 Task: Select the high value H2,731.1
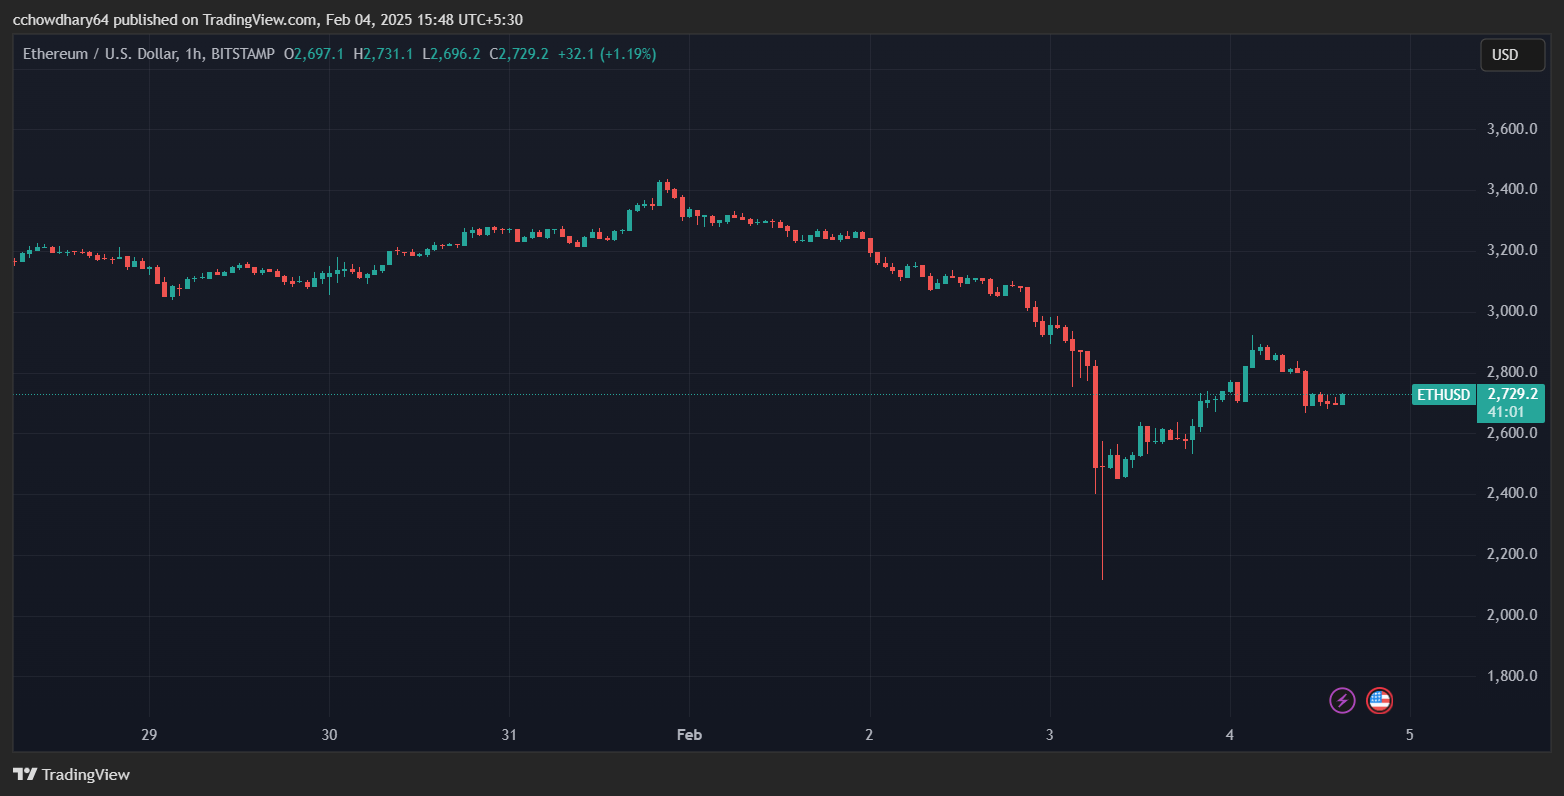pyautogui.click(x=382, y=54)
